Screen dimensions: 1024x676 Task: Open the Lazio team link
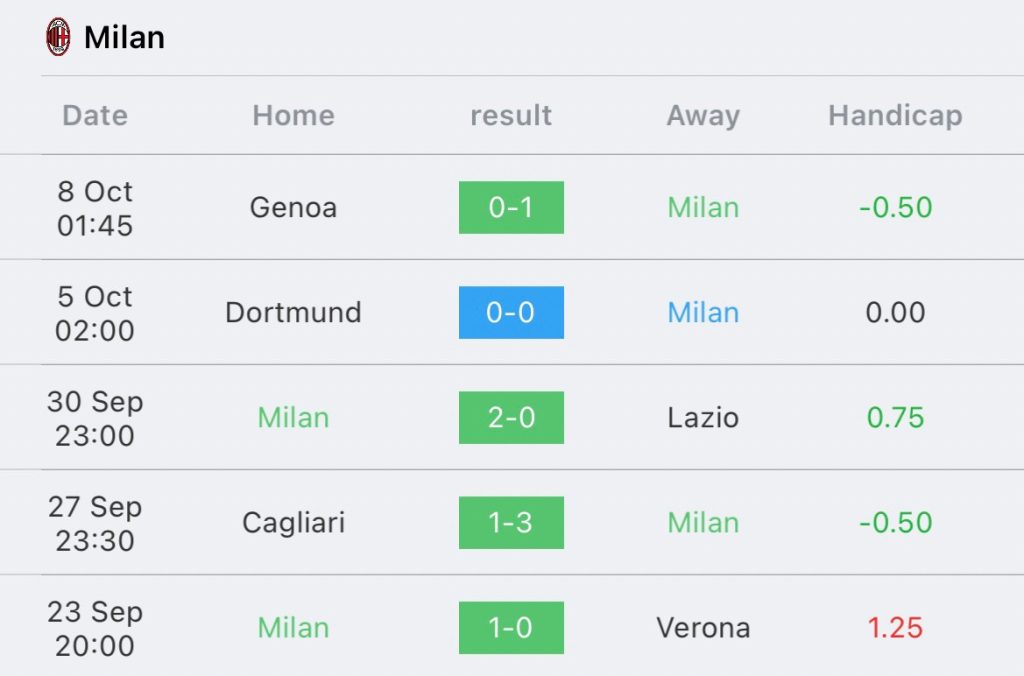(x=703, y=417)
